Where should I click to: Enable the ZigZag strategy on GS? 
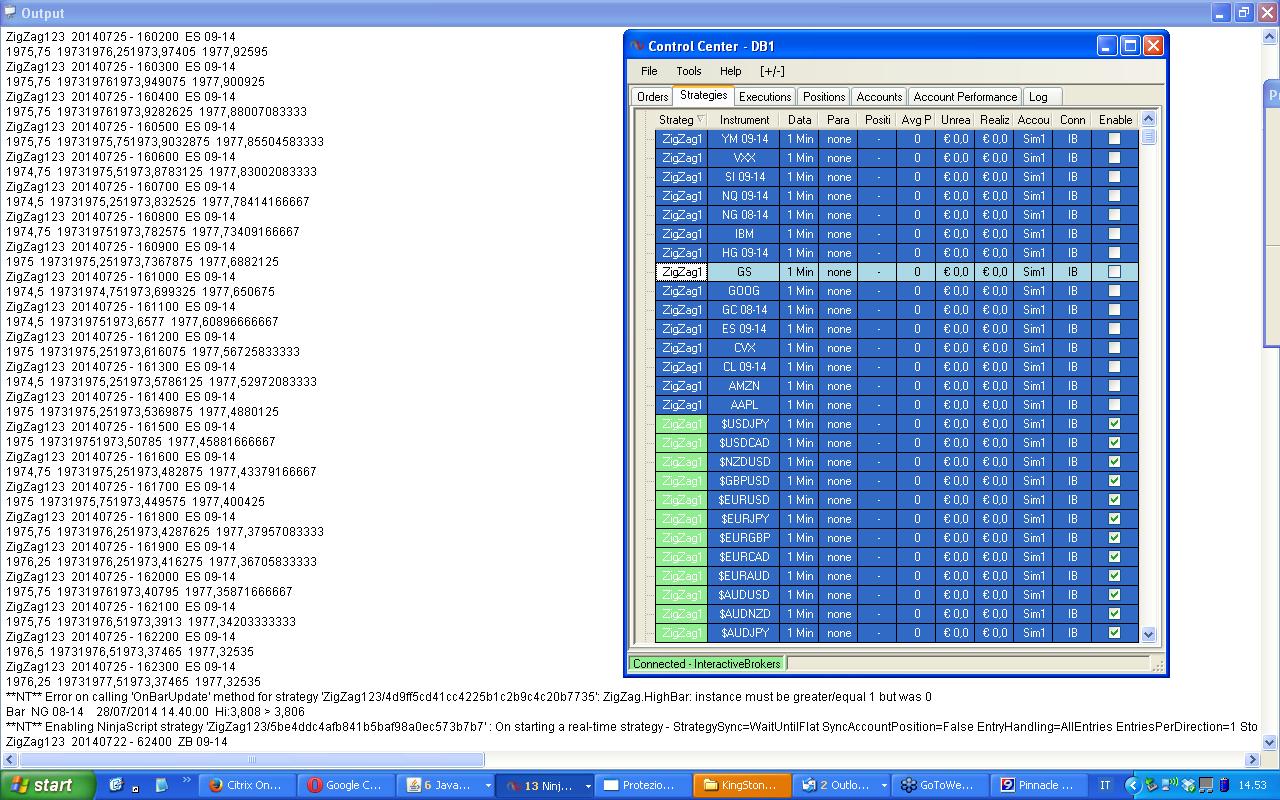click(x=1114, y=272)
